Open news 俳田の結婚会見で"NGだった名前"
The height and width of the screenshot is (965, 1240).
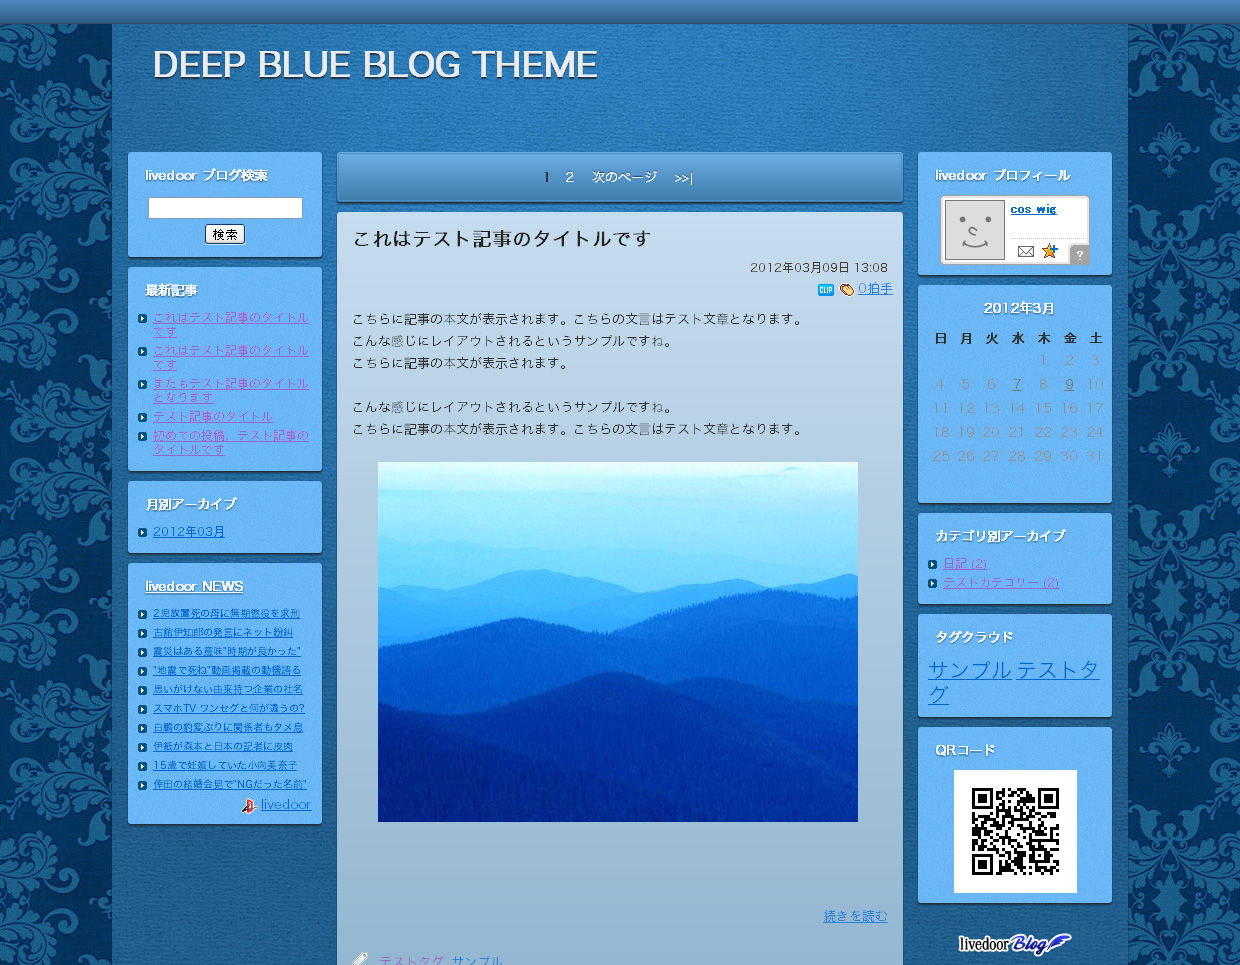point(230,785)
